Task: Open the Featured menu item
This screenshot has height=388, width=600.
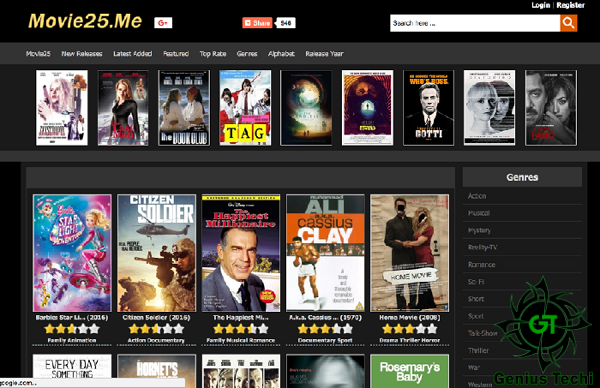Action: point(176,54)
